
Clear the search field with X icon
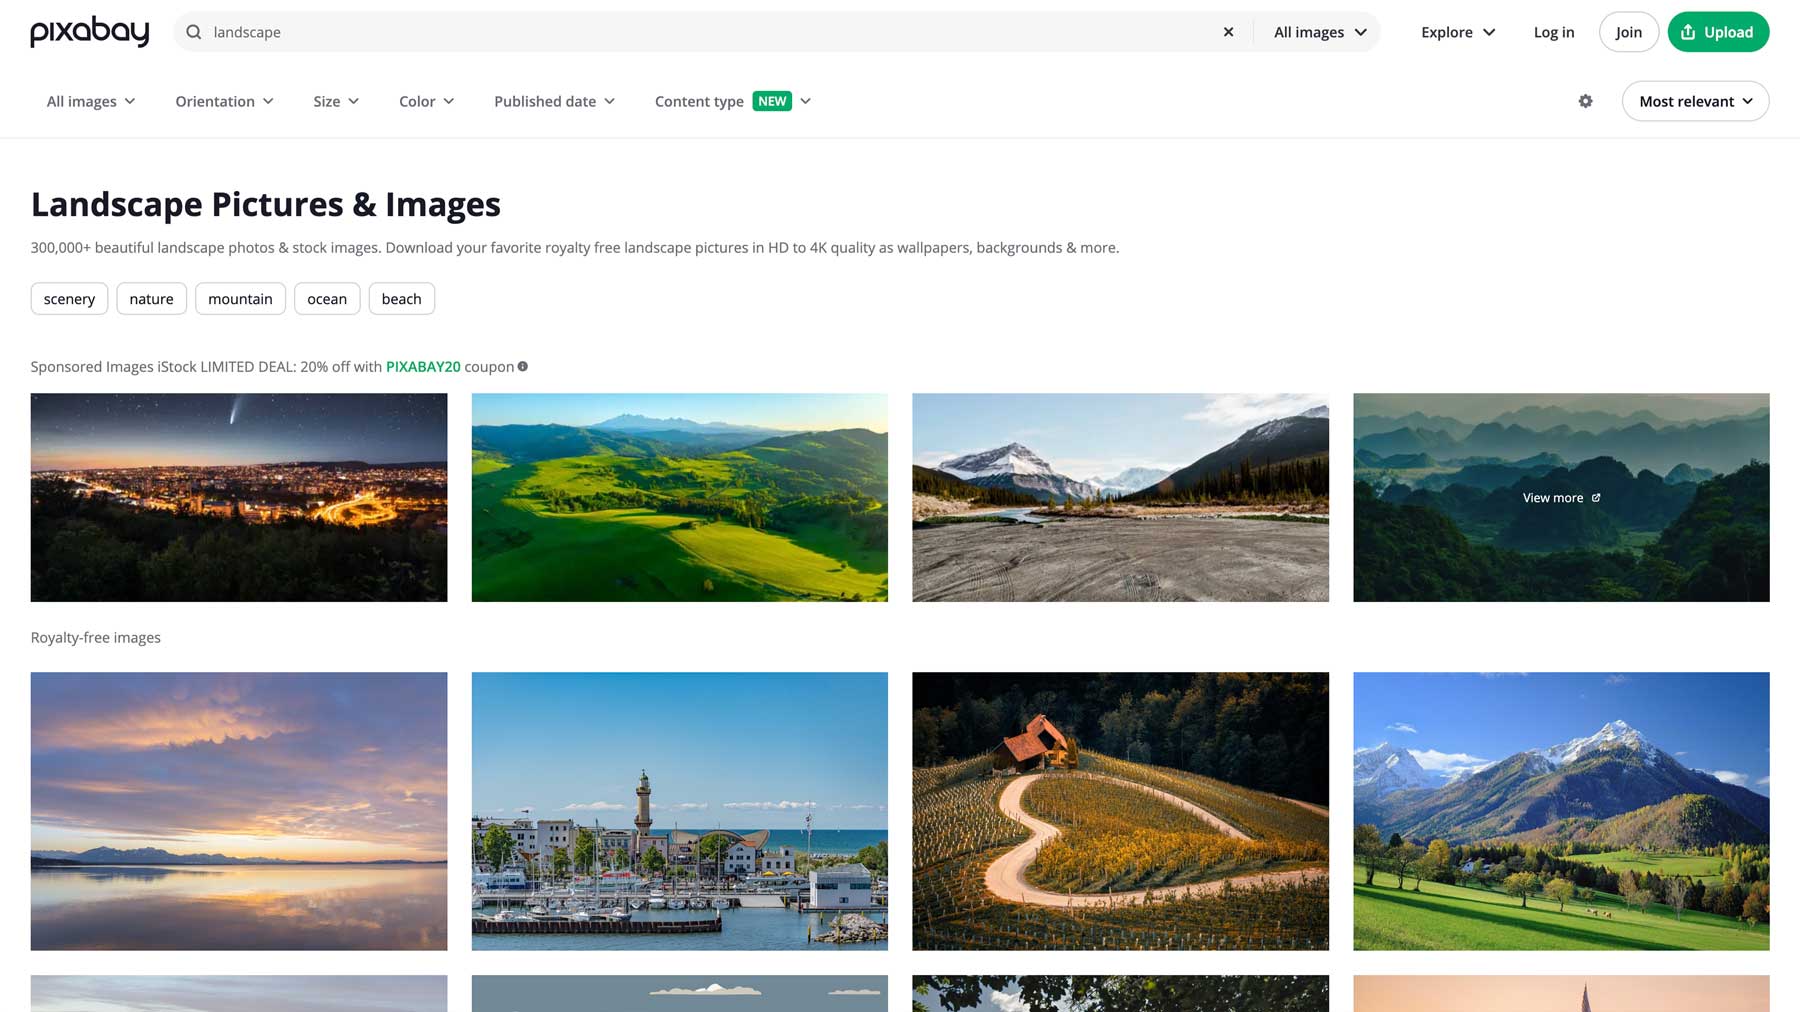click(1228, 32)
